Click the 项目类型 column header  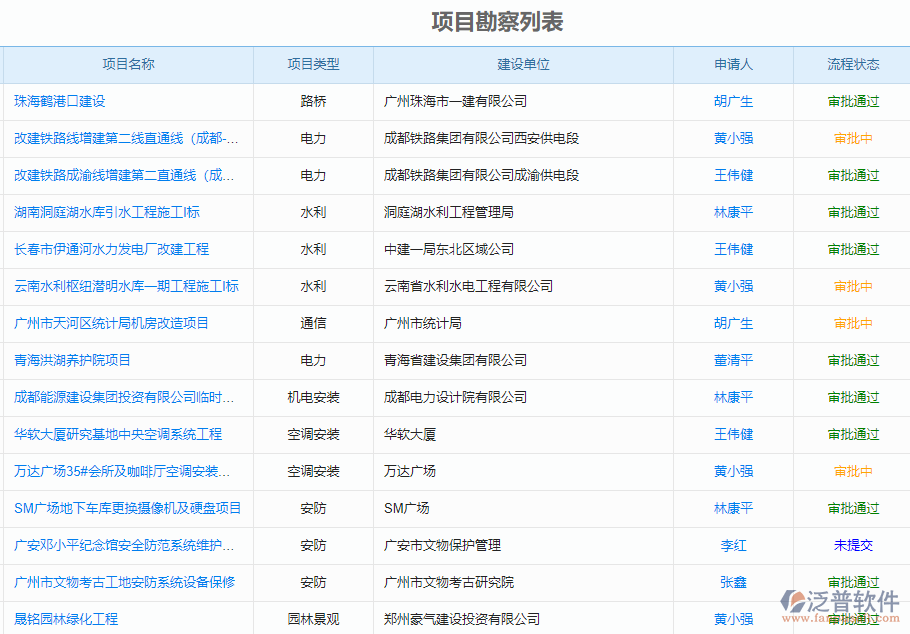click(313, 64)
